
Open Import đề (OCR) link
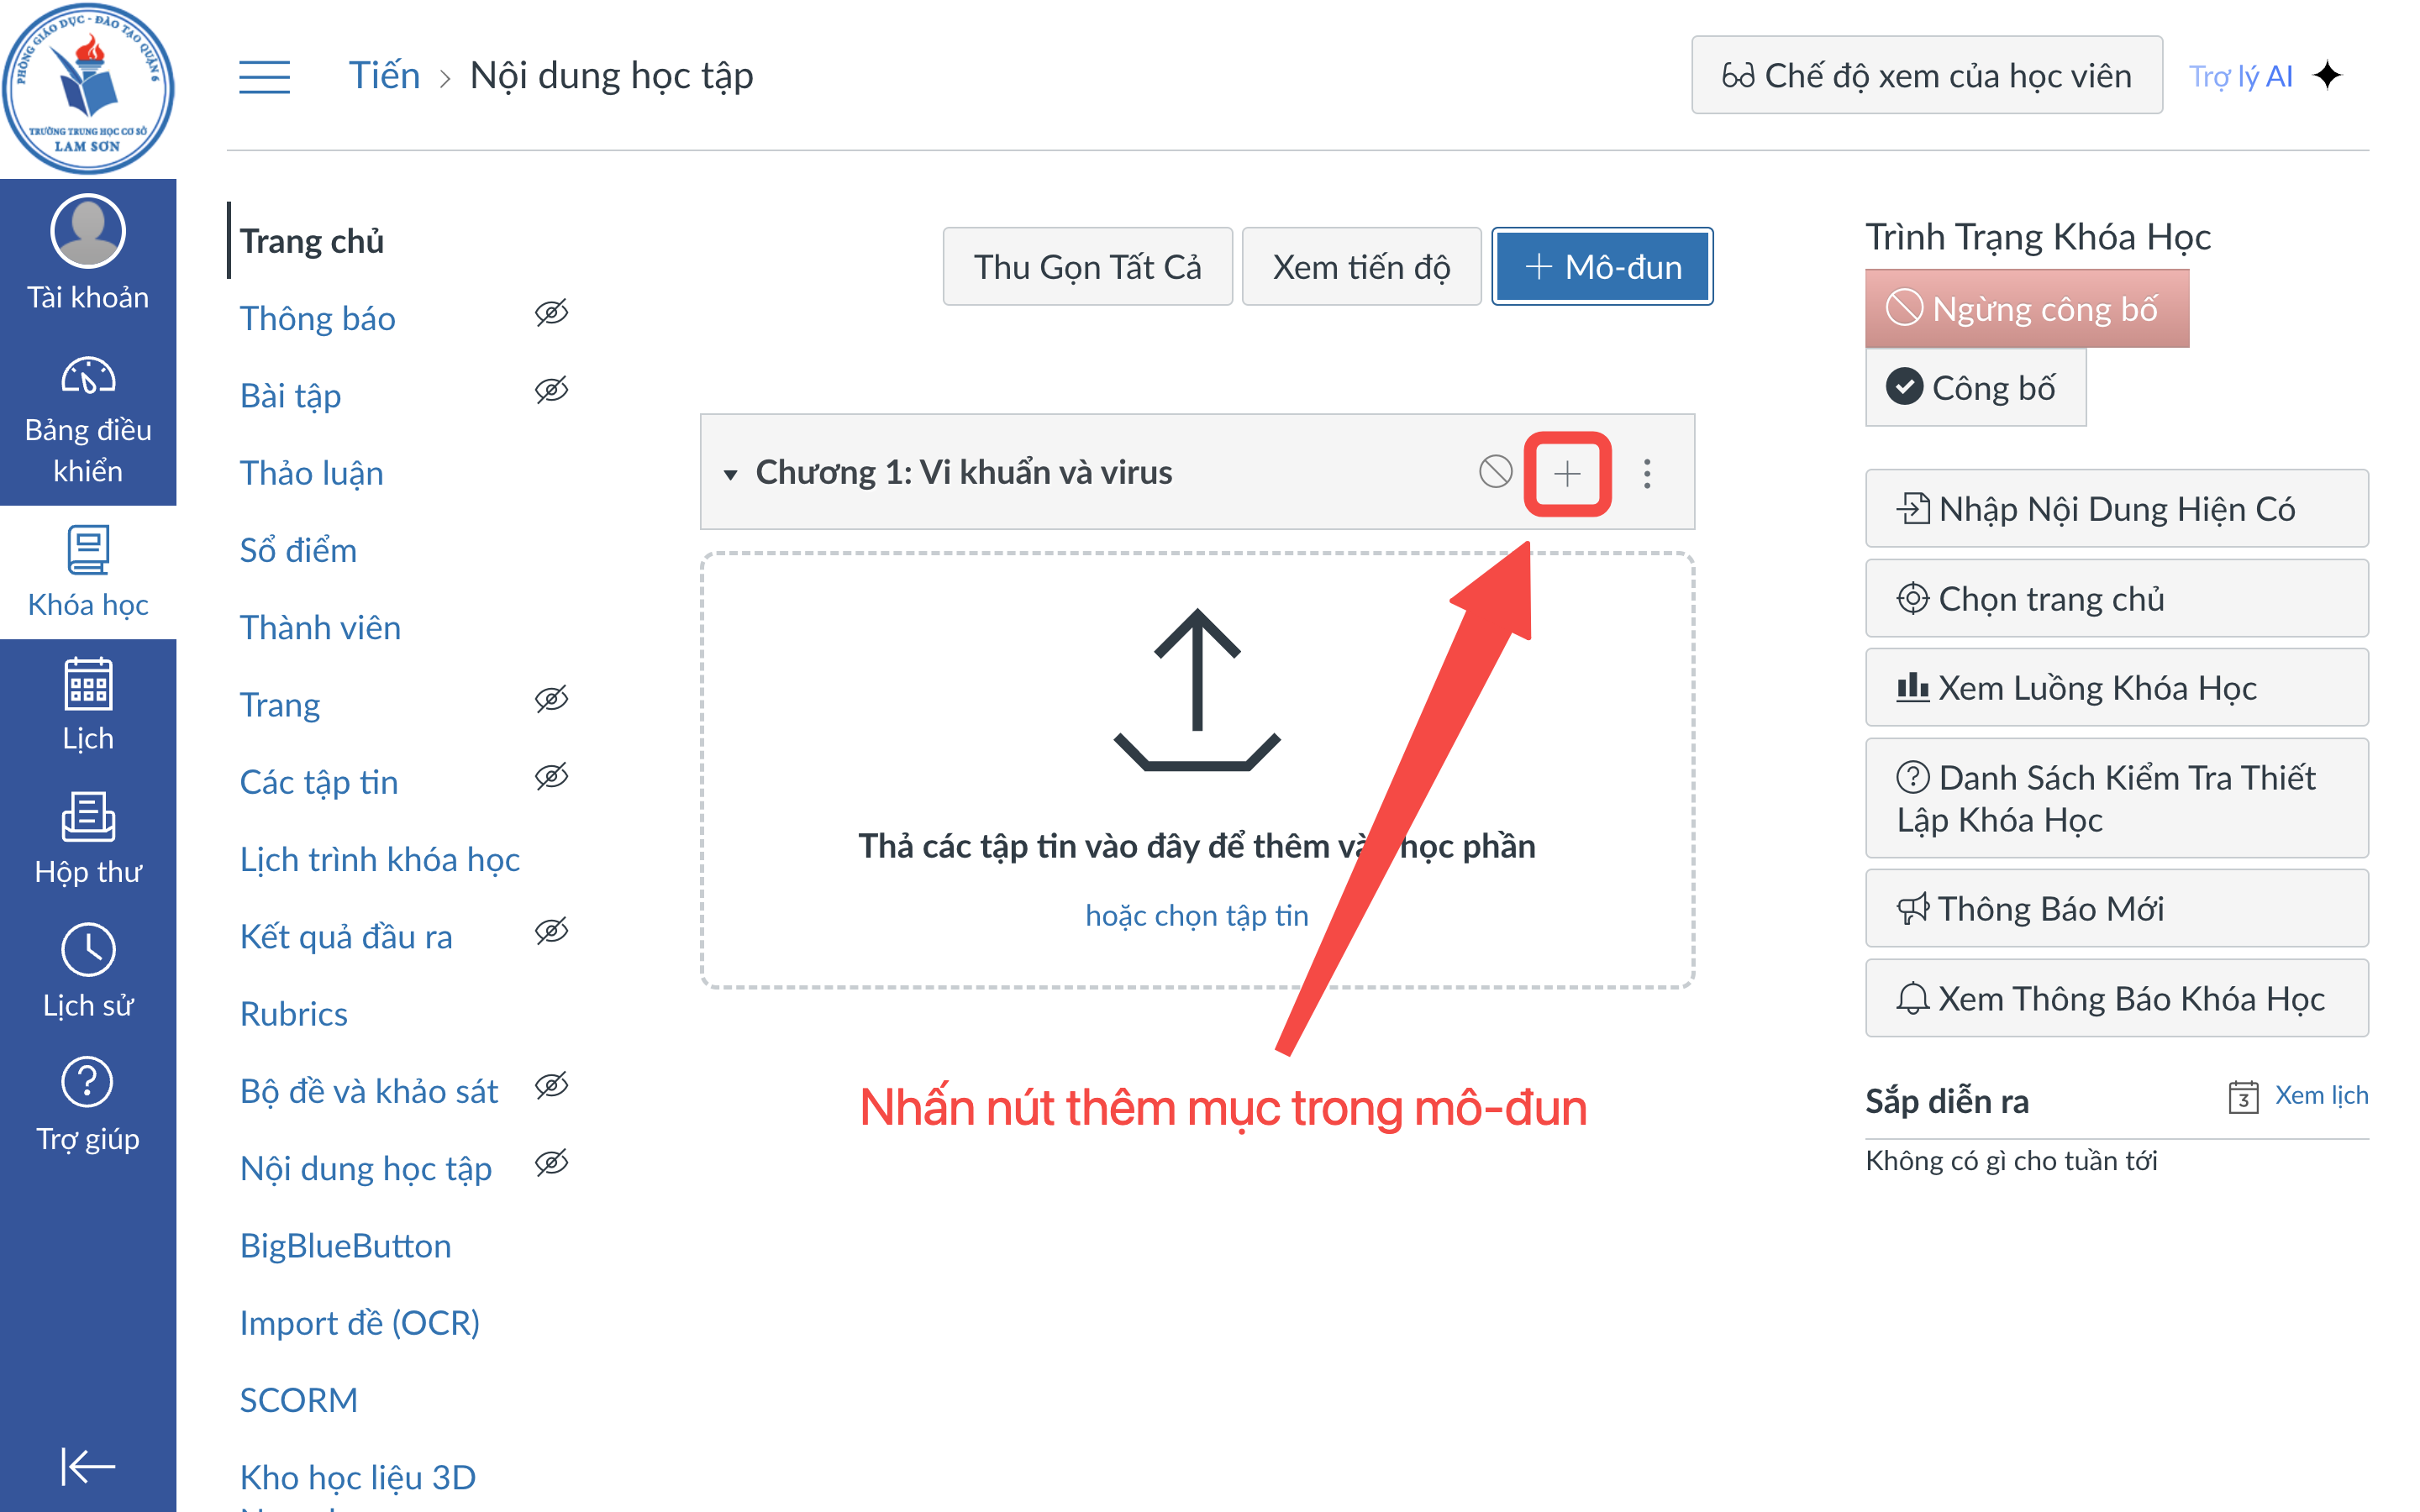point(359,1322)
